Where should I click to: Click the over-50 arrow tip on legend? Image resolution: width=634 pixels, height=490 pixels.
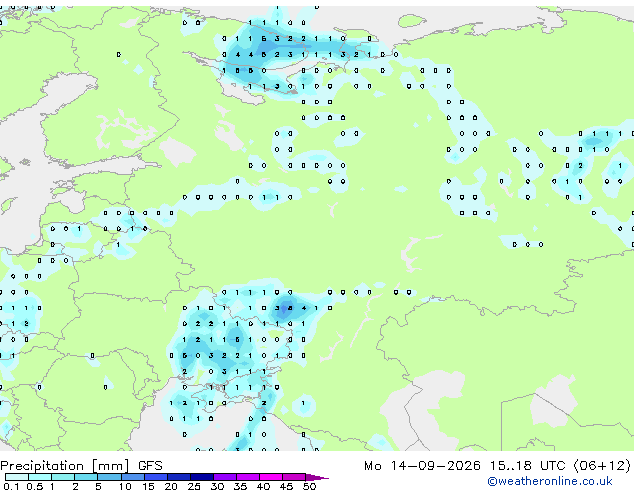(317, 477)
